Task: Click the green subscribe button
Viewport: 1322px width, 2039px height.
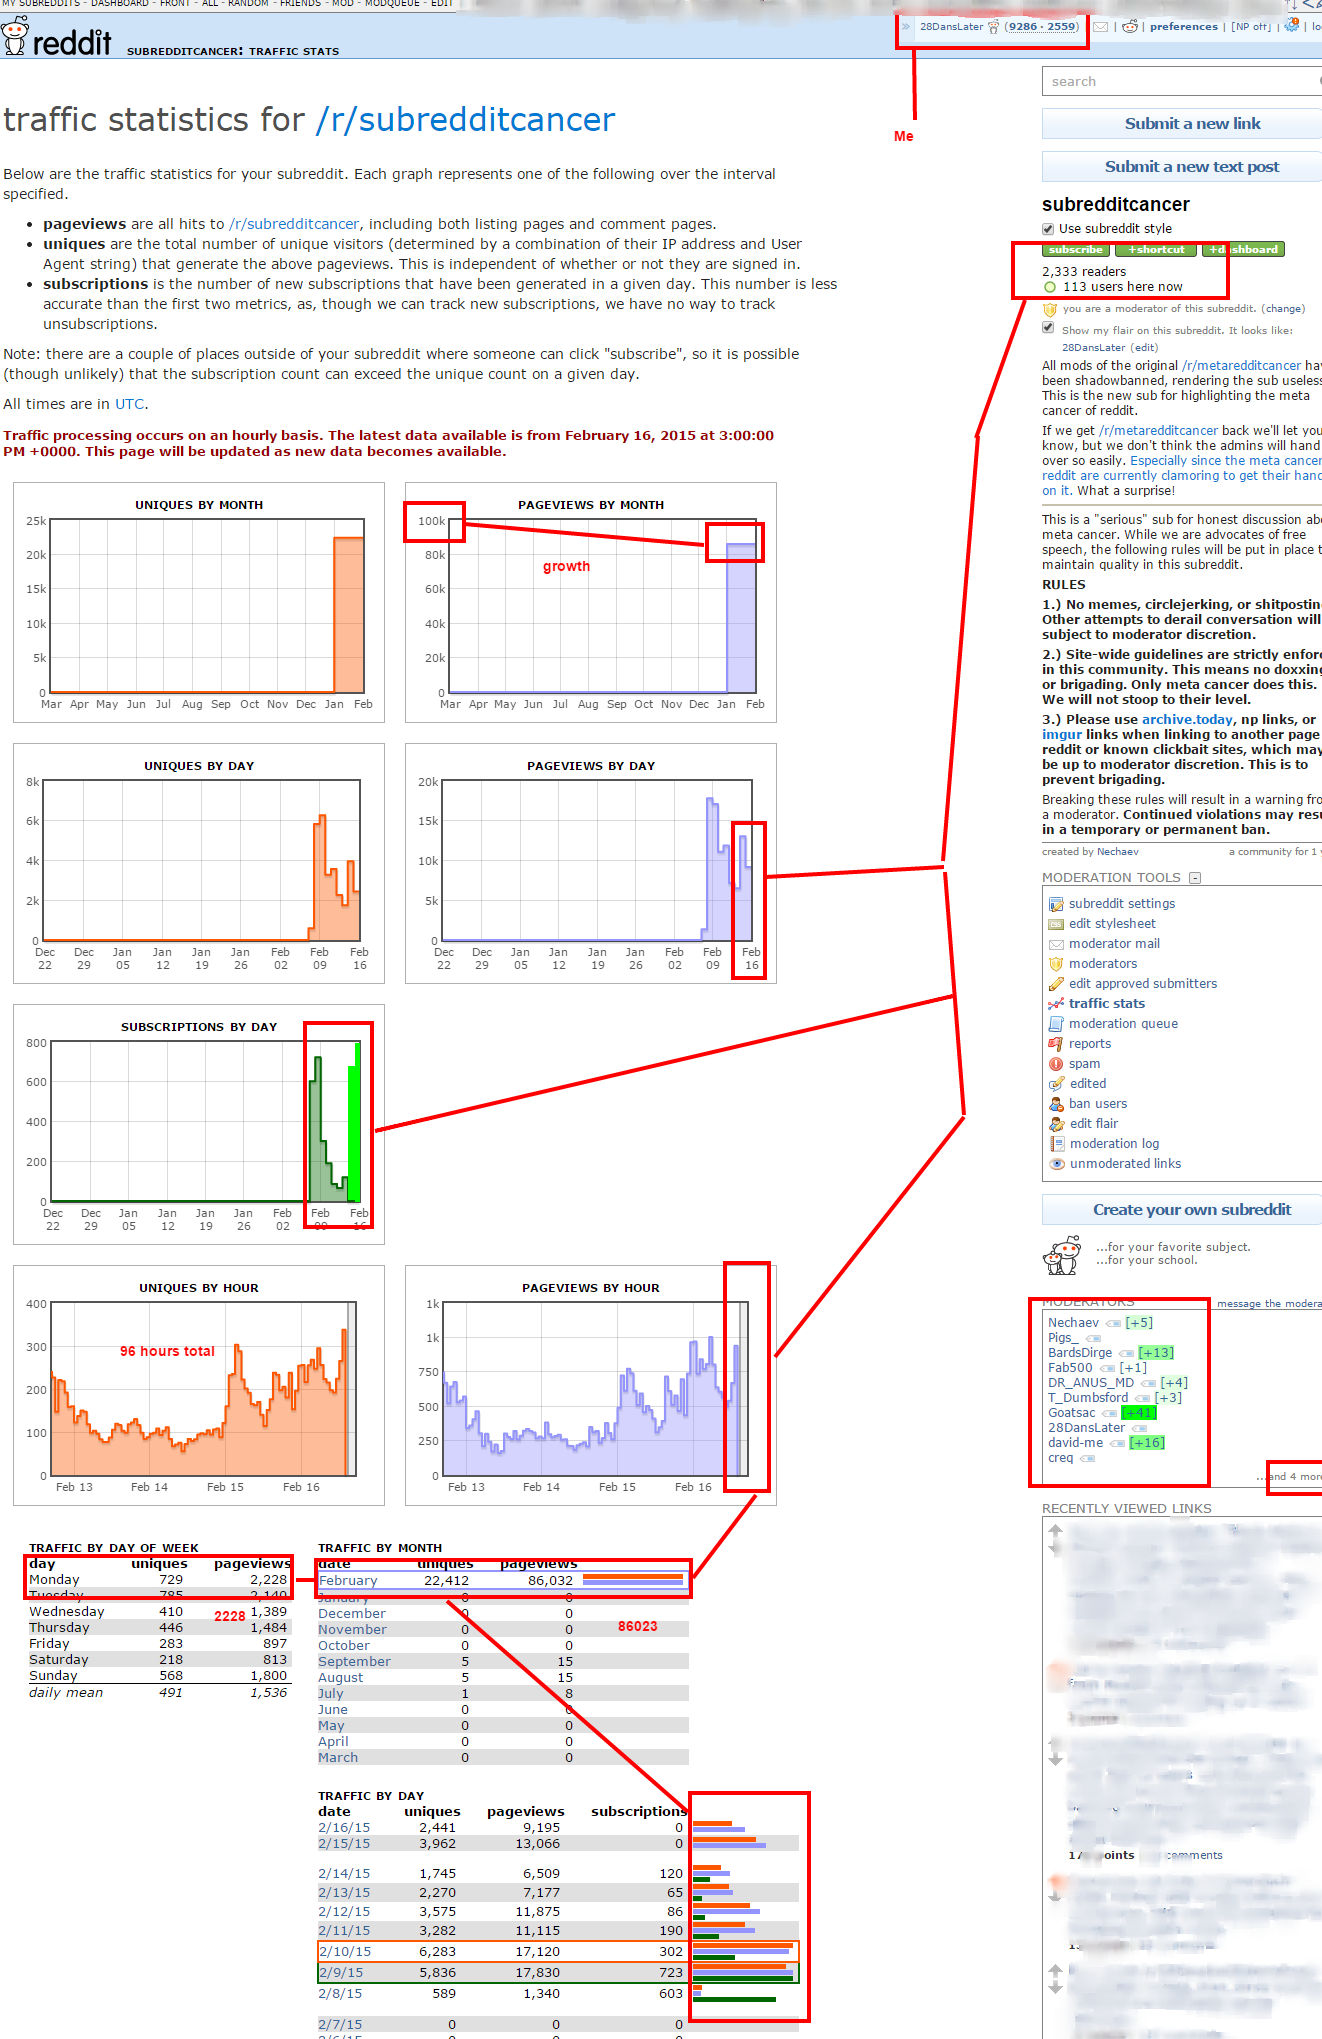Action: click(1076, 250)
